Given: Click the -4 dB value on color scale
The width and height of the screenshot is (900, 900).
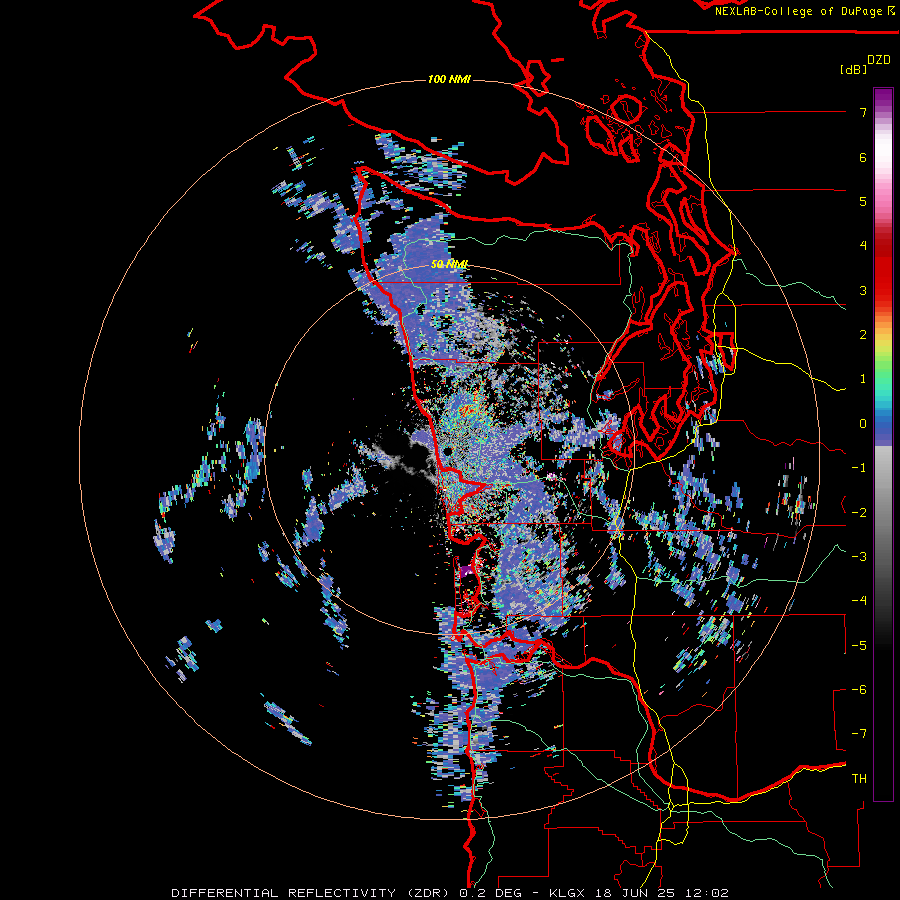Looking at the screenshot, I should 859,601.
